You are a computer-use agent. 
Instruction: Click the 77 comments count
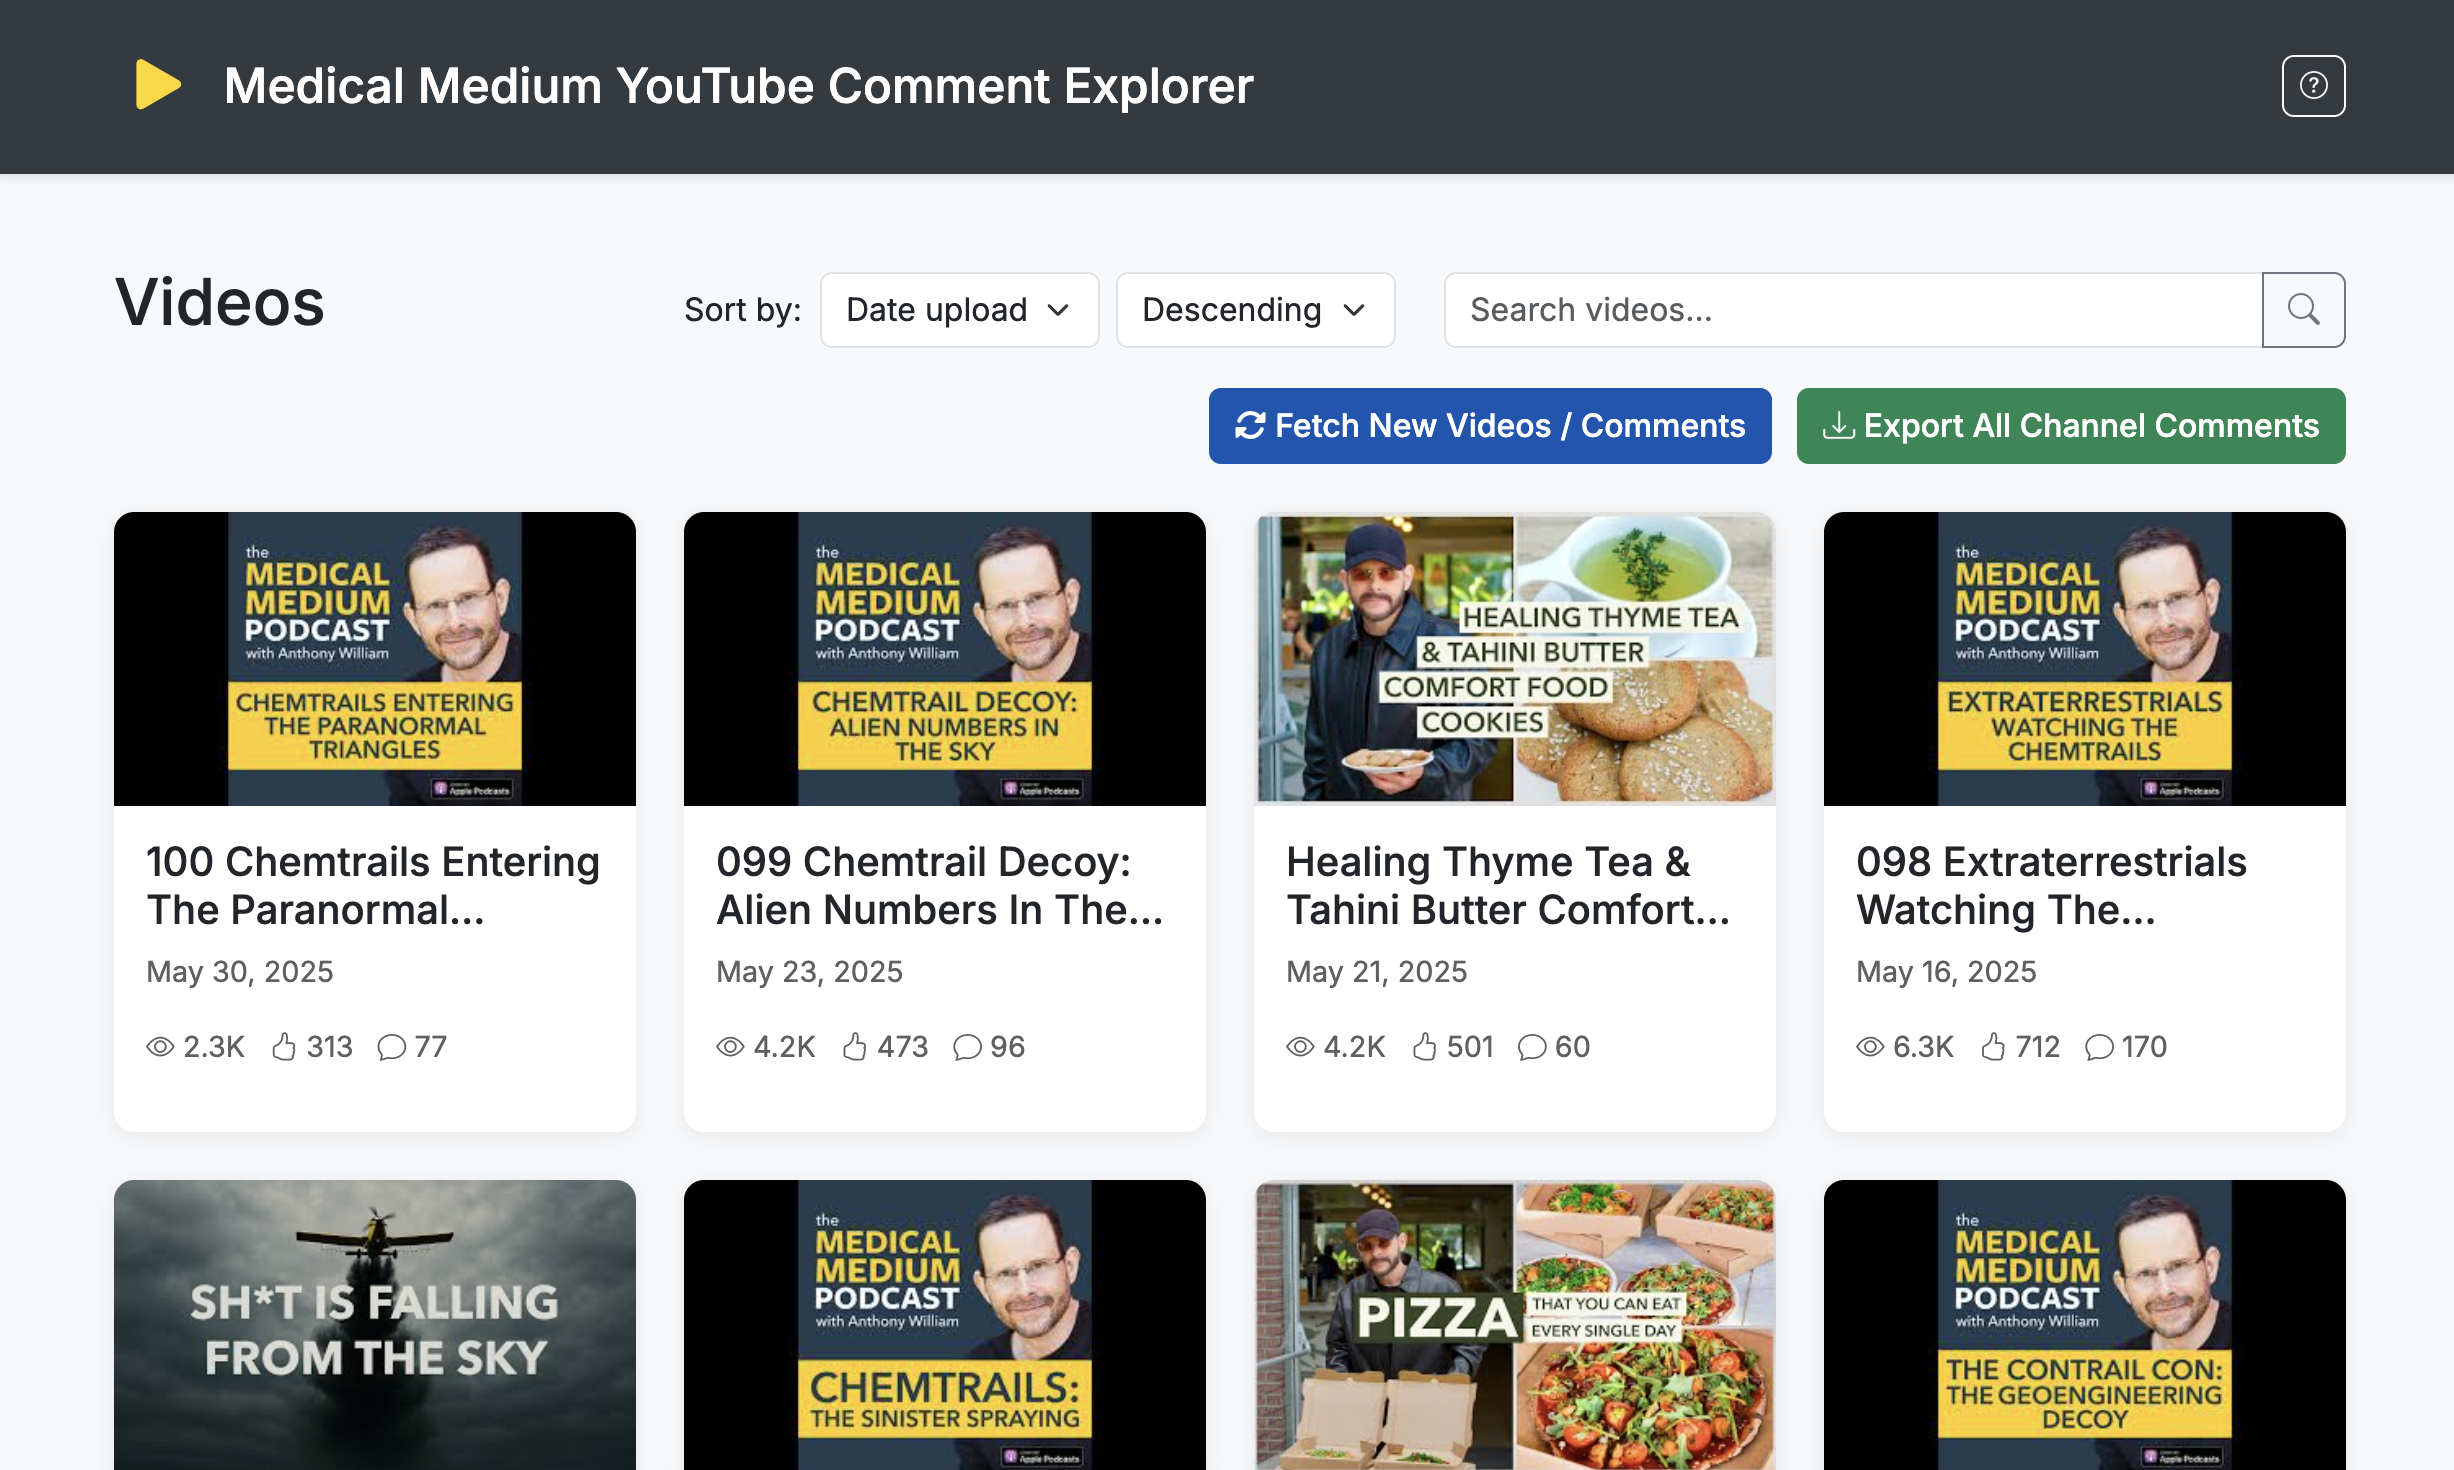[430, 1047]
